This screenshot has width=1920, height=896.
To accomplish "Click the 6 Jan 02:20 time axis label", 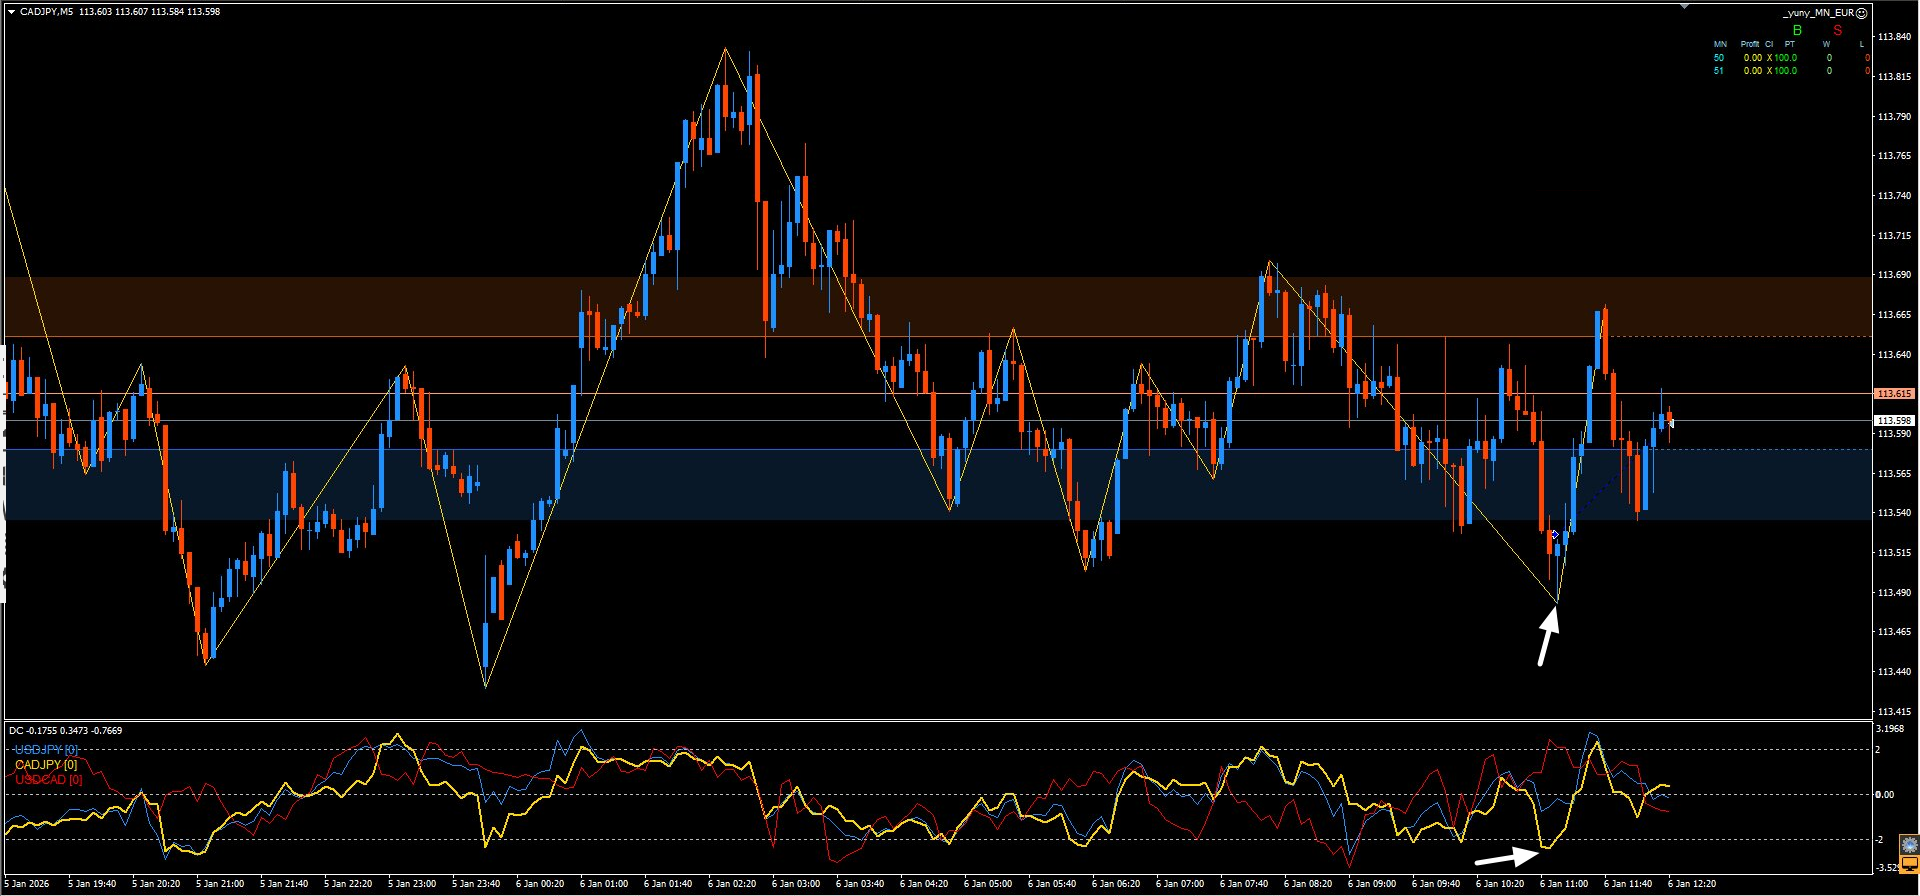I will pos(732,884).
